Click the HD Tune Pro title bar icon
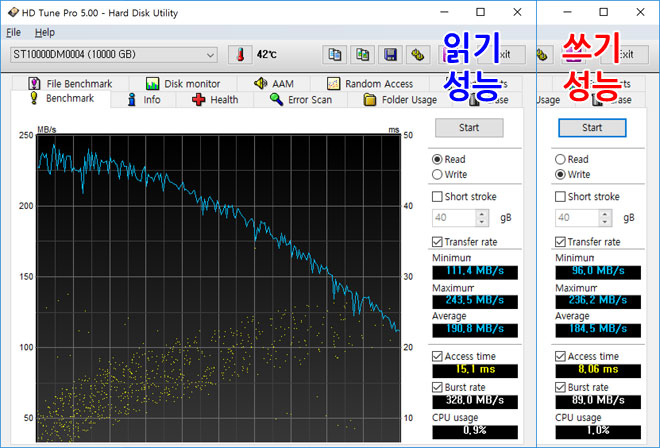 pos(13,13)
